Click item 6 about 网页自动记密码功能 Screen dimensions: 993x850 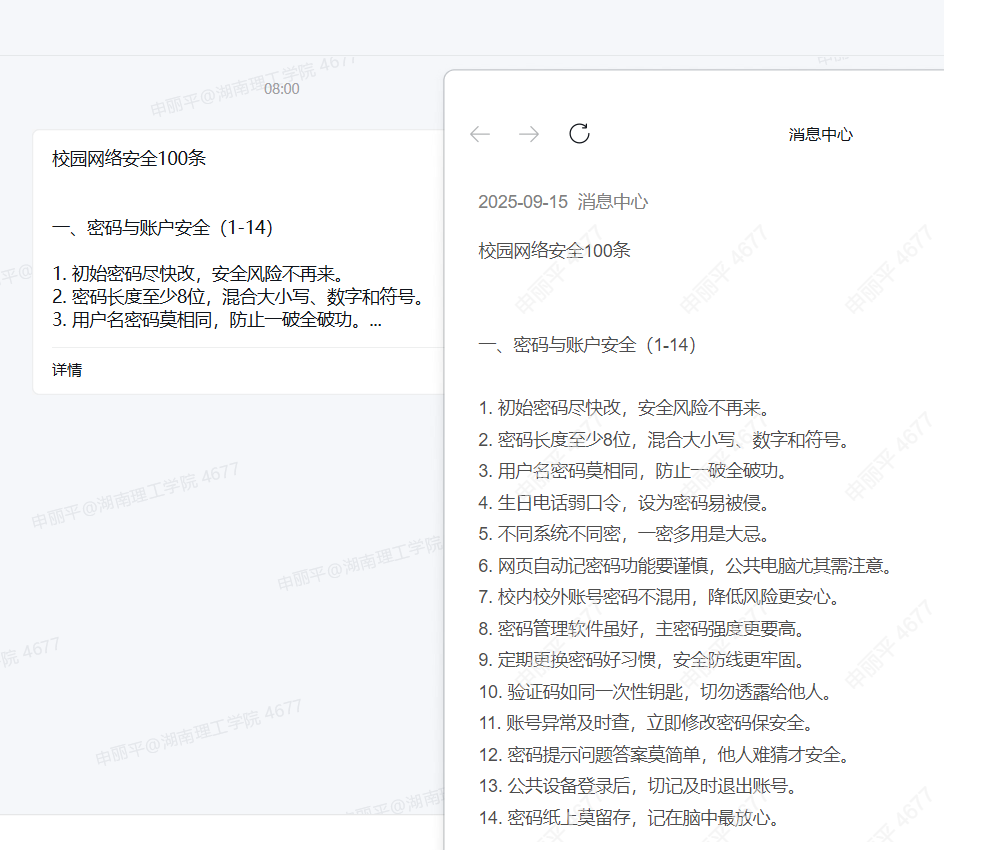pyautogui.click(x=684, y=566)
